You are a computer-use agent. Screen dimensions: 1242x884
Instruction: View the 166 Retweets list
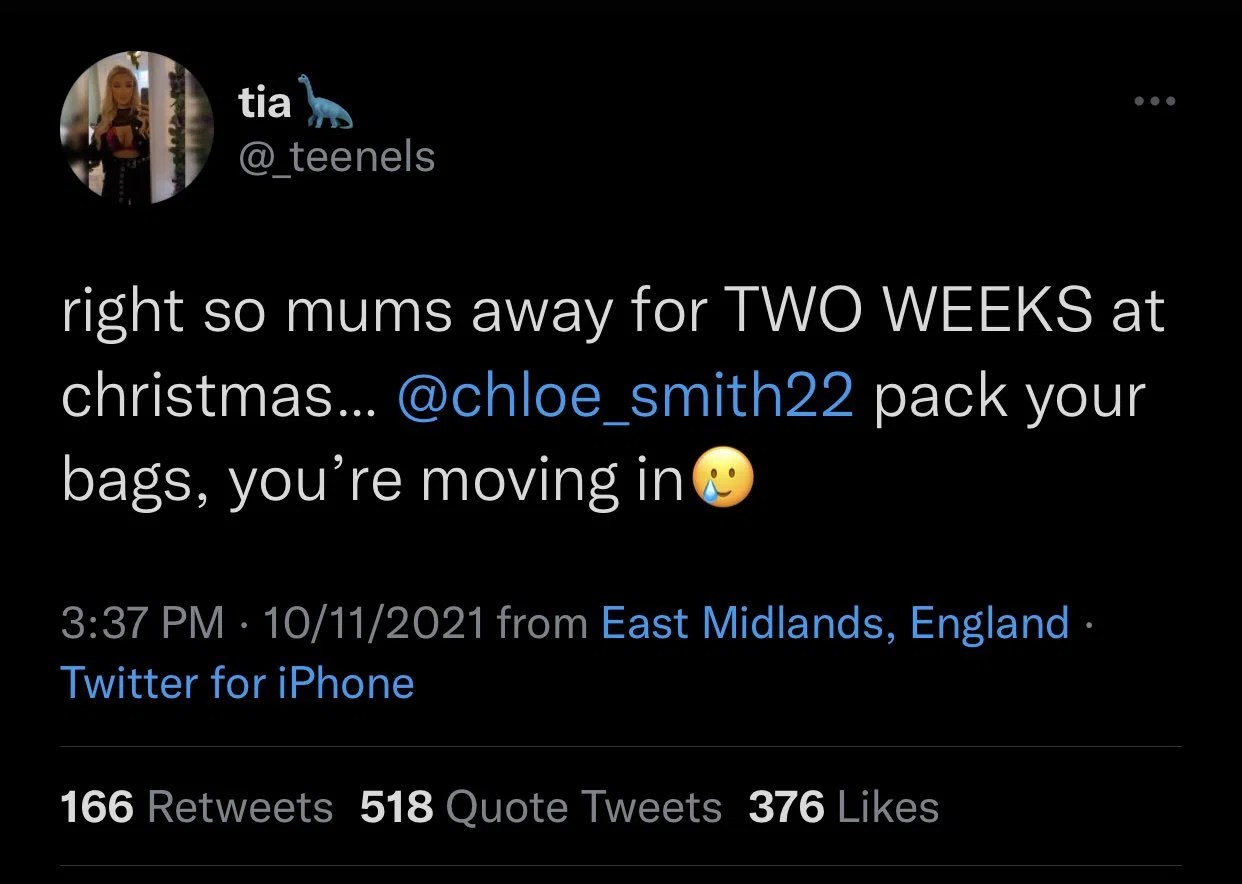coord(197,807)
